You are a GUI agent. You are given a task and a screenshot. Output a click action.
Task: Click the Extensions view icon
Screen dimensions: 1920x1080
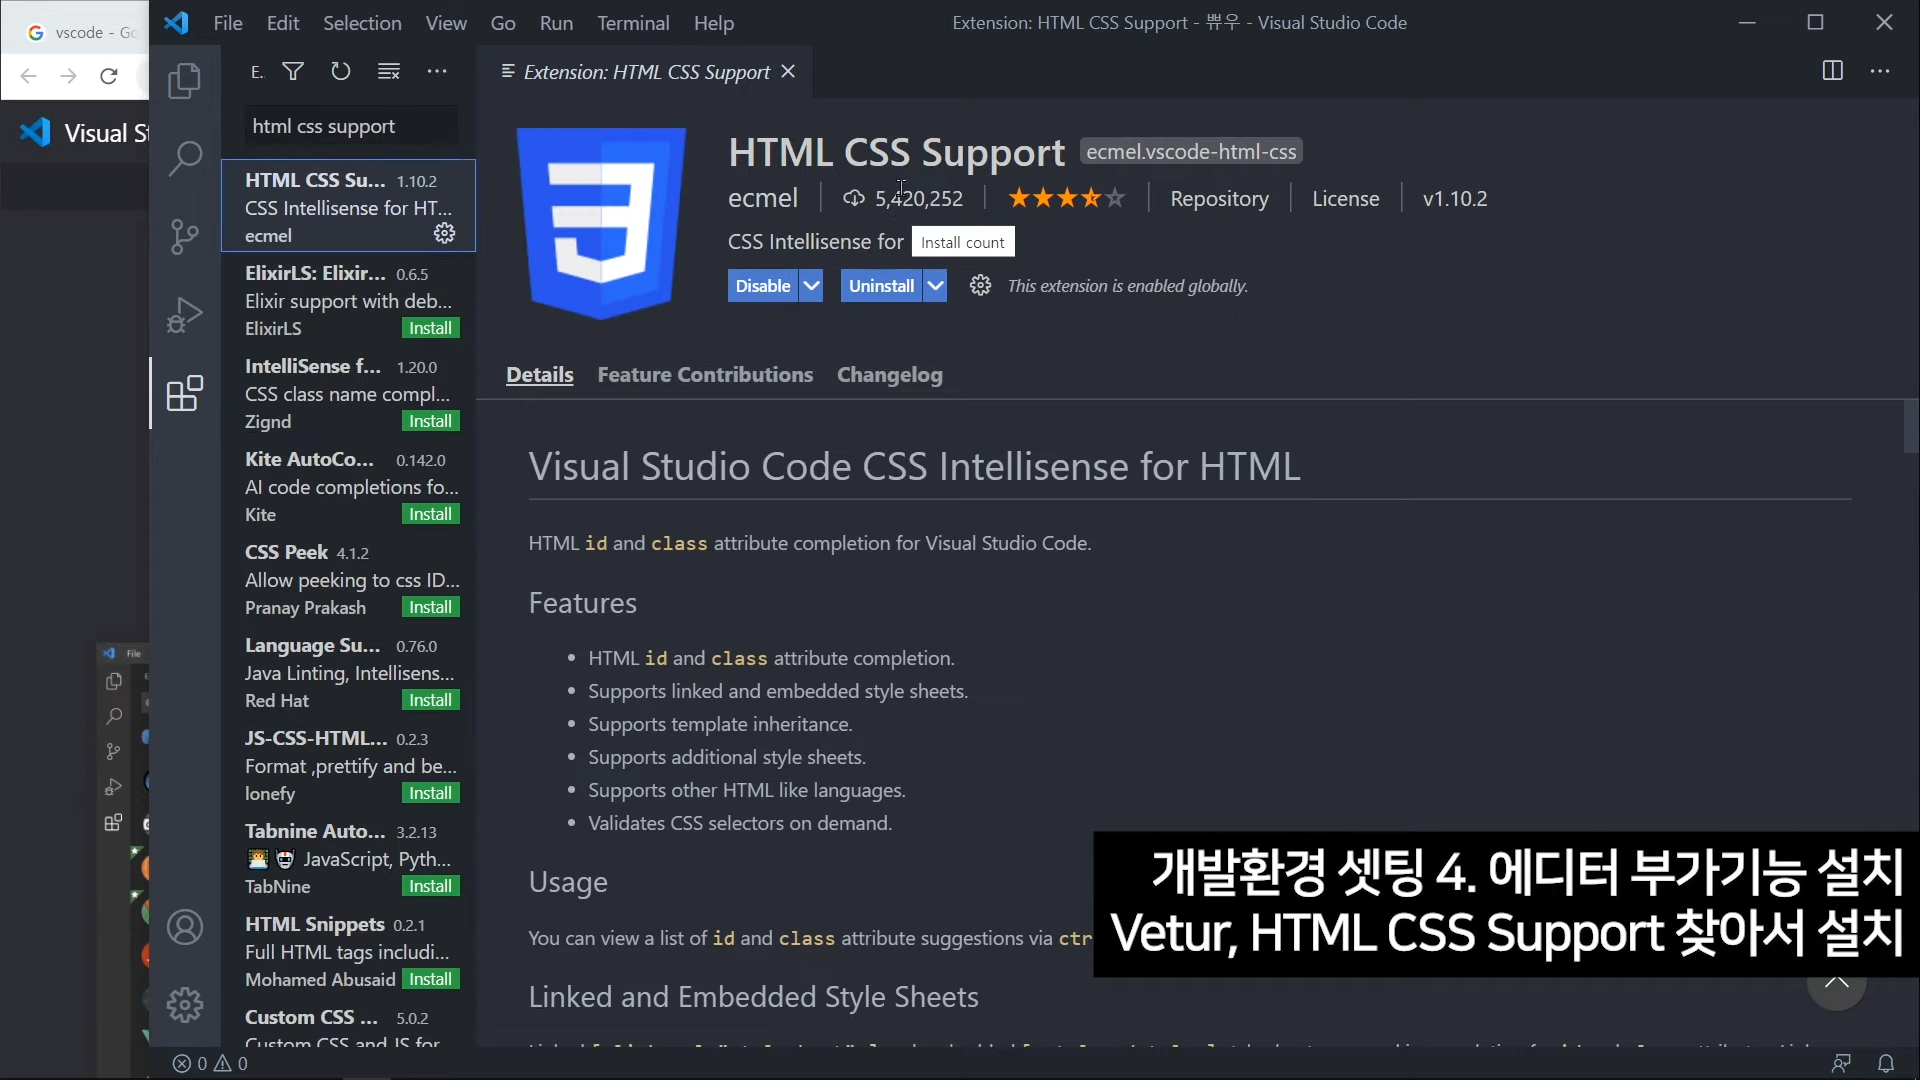pos(184,394)
